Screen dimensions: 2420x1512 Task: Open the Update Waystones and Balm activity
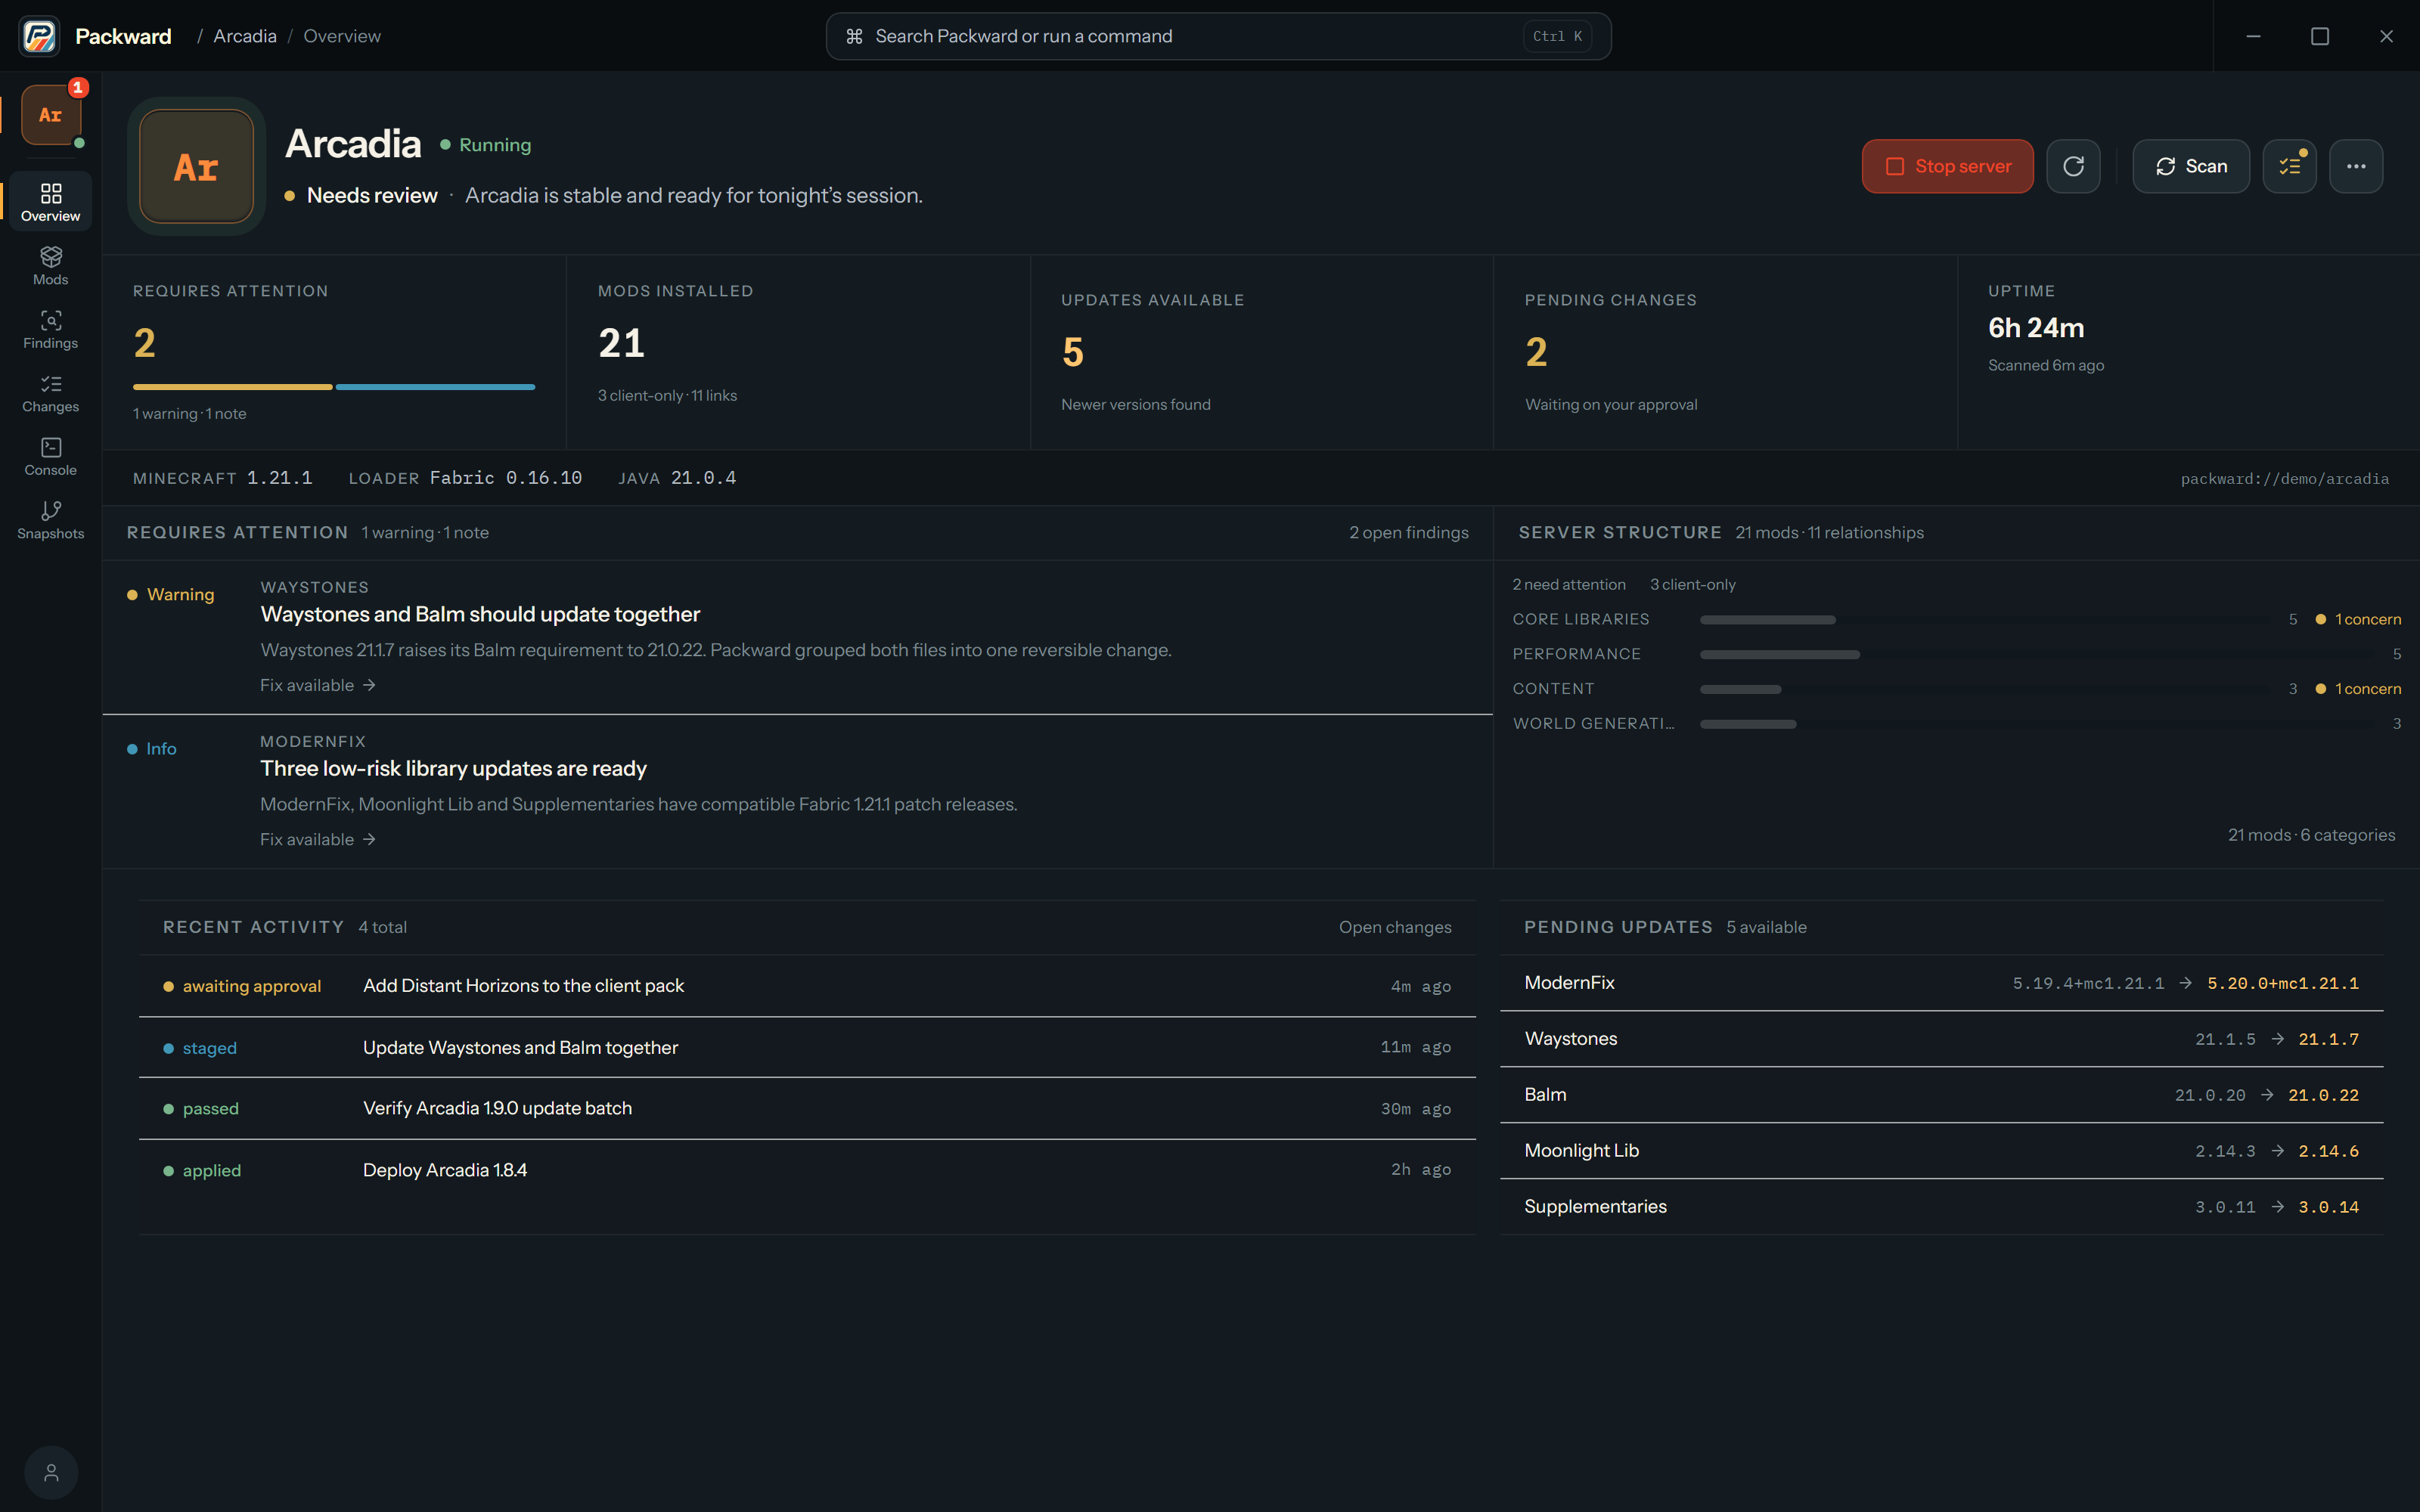(x=807, y=1047)
